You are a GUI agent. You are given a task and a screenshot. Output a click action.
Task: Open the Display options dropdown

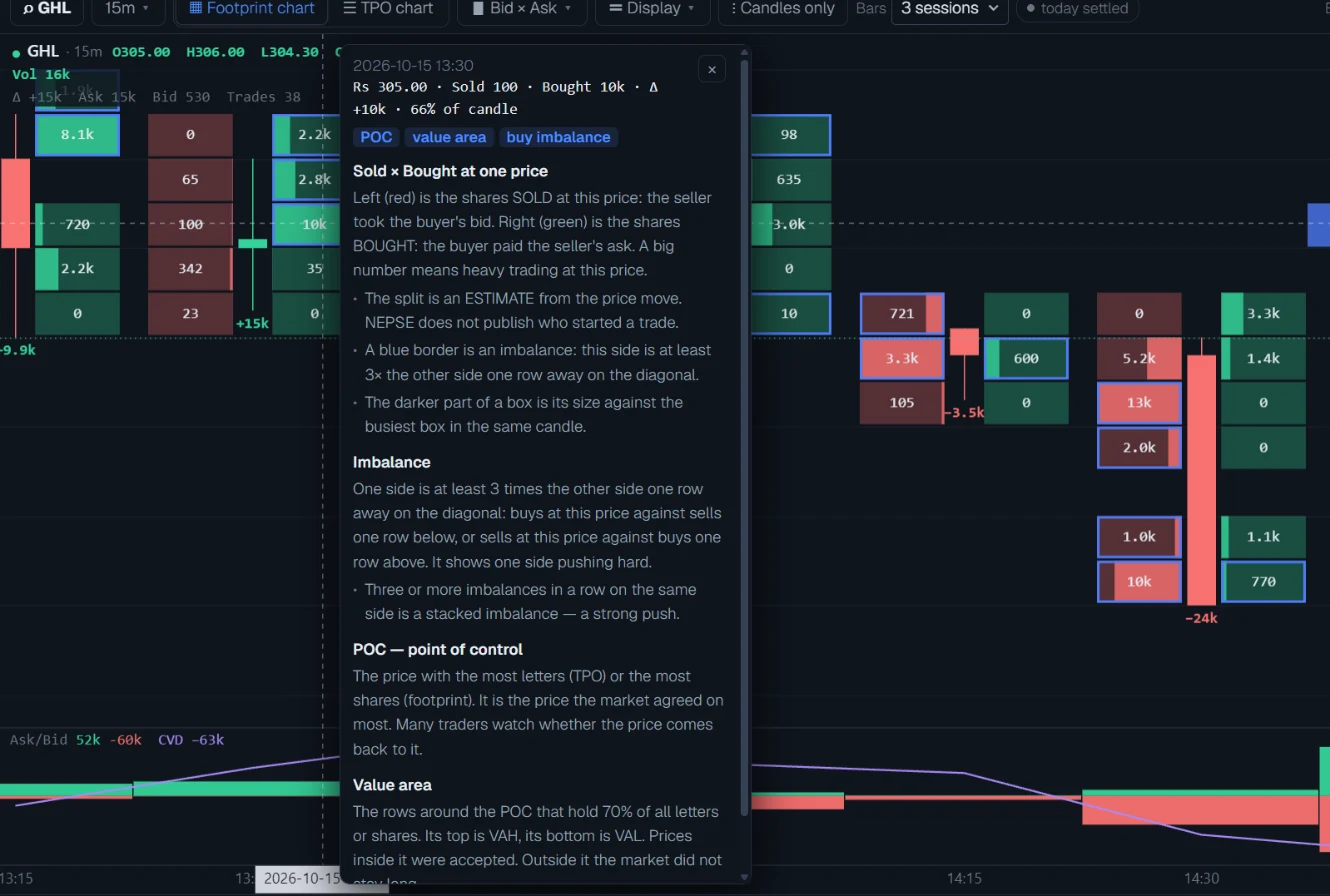652,9
